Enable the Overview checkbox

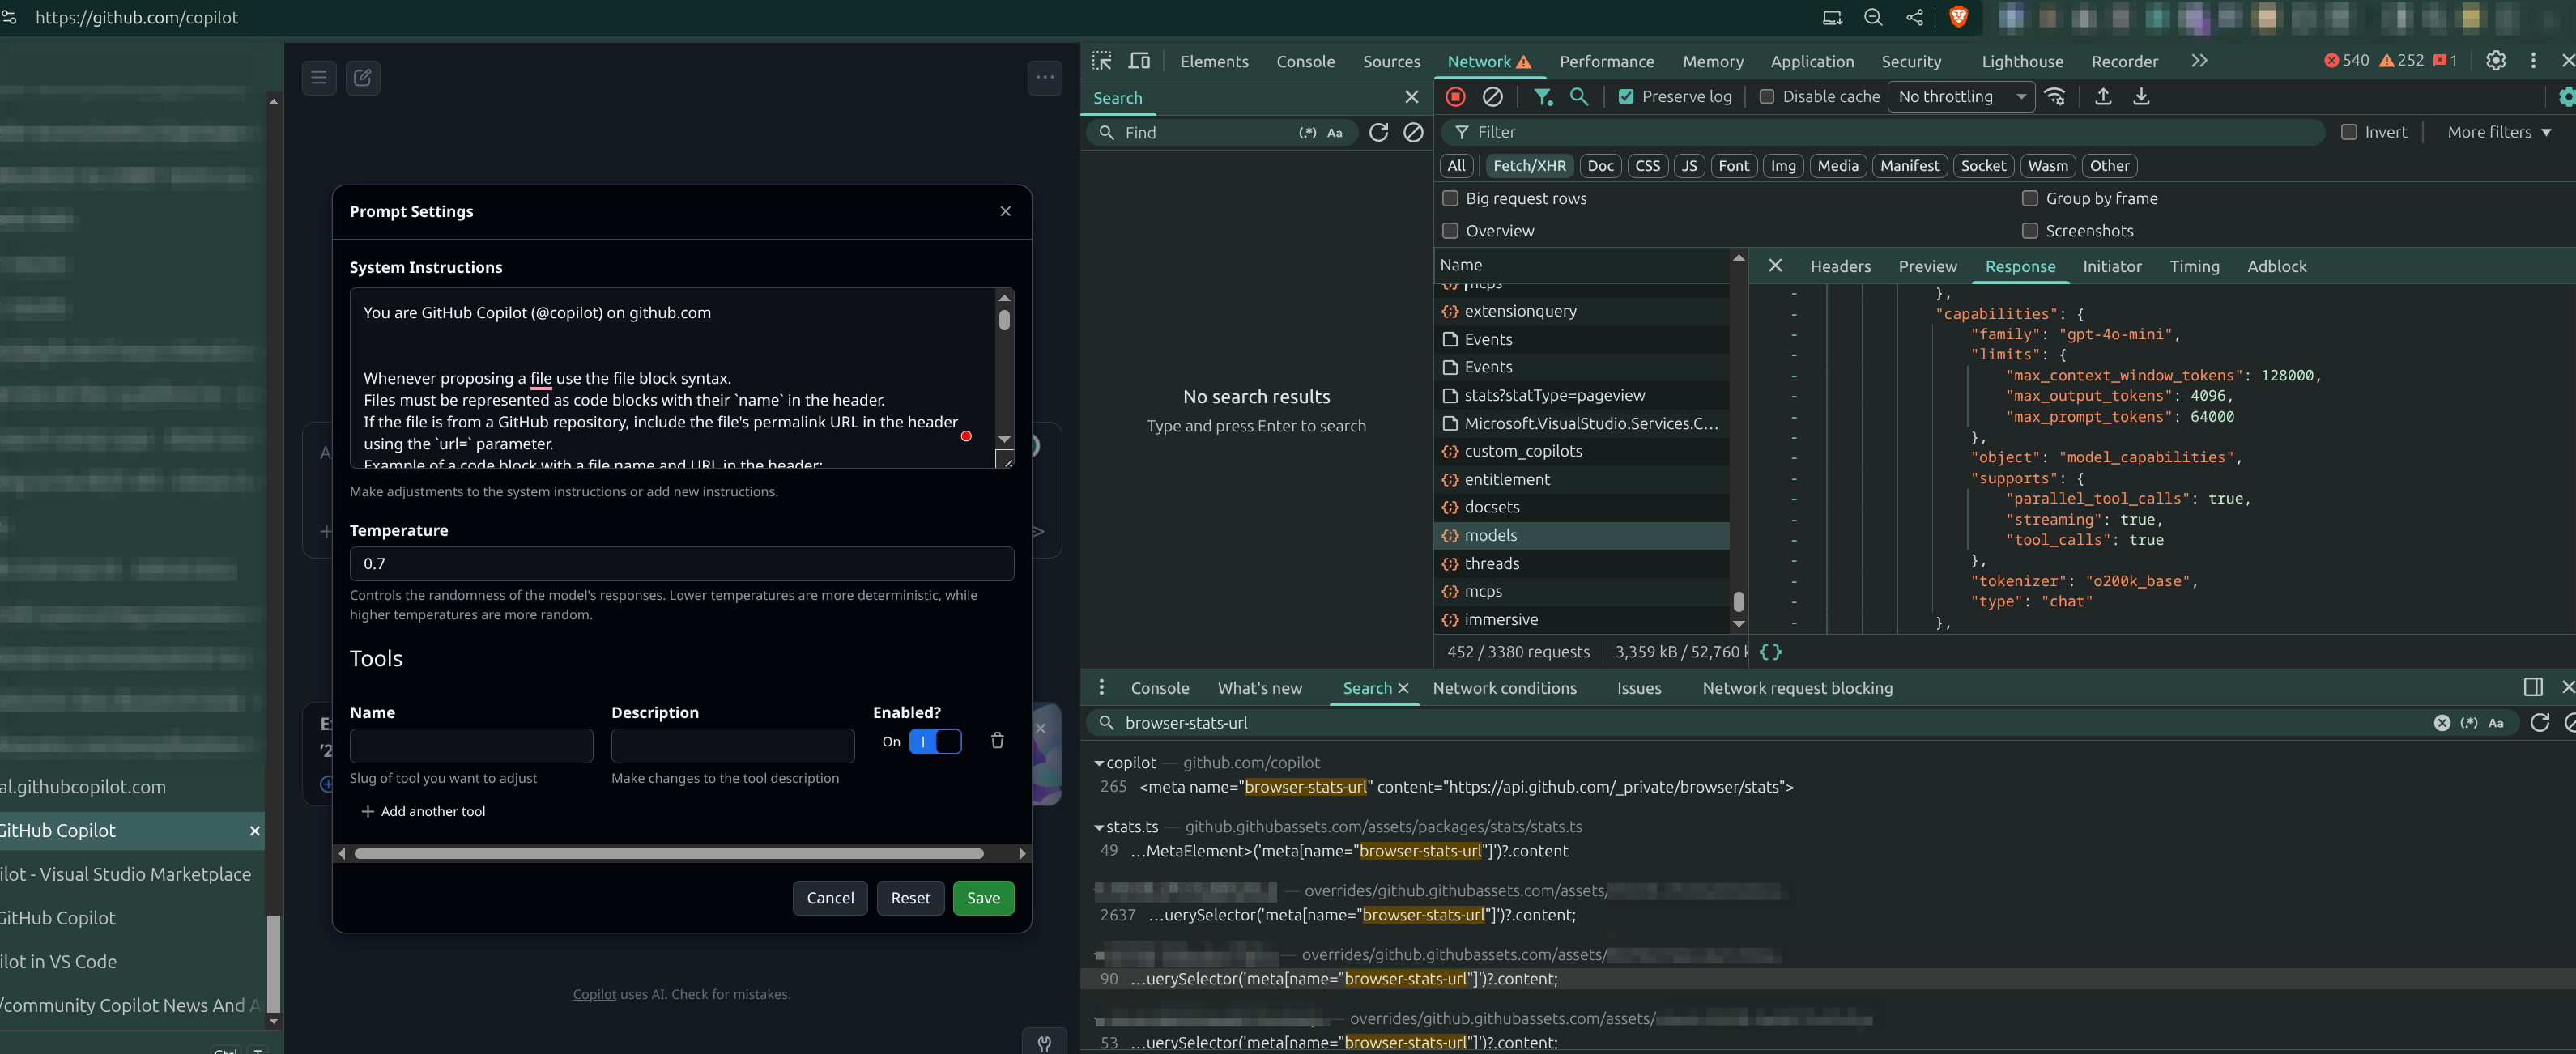1450,231
